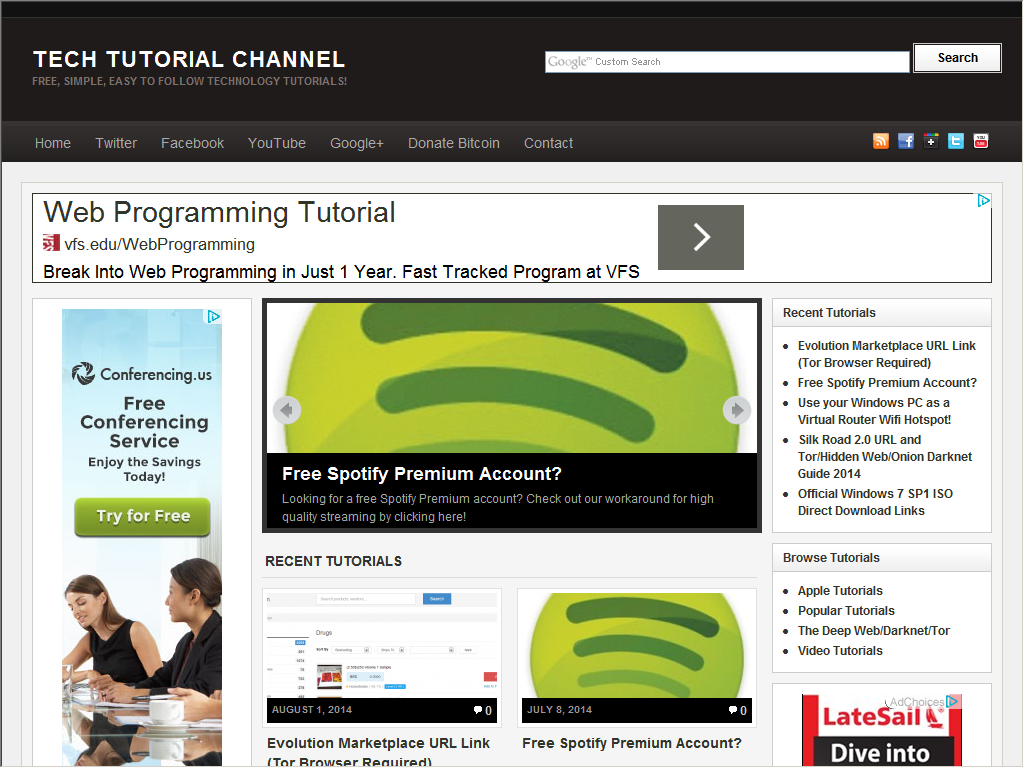Open featured slide title Free Spotify Premium Account?

(422, 473)
